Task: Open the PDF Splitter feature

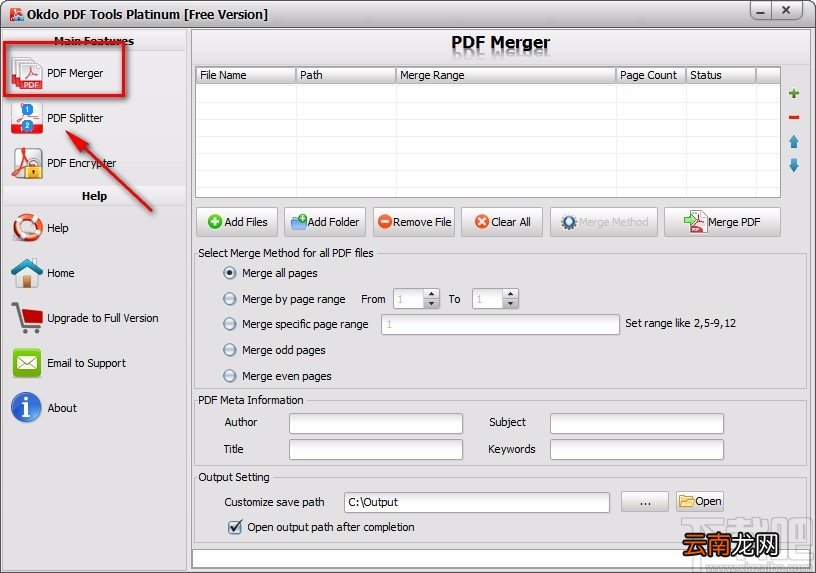Action: click(57, 118)
